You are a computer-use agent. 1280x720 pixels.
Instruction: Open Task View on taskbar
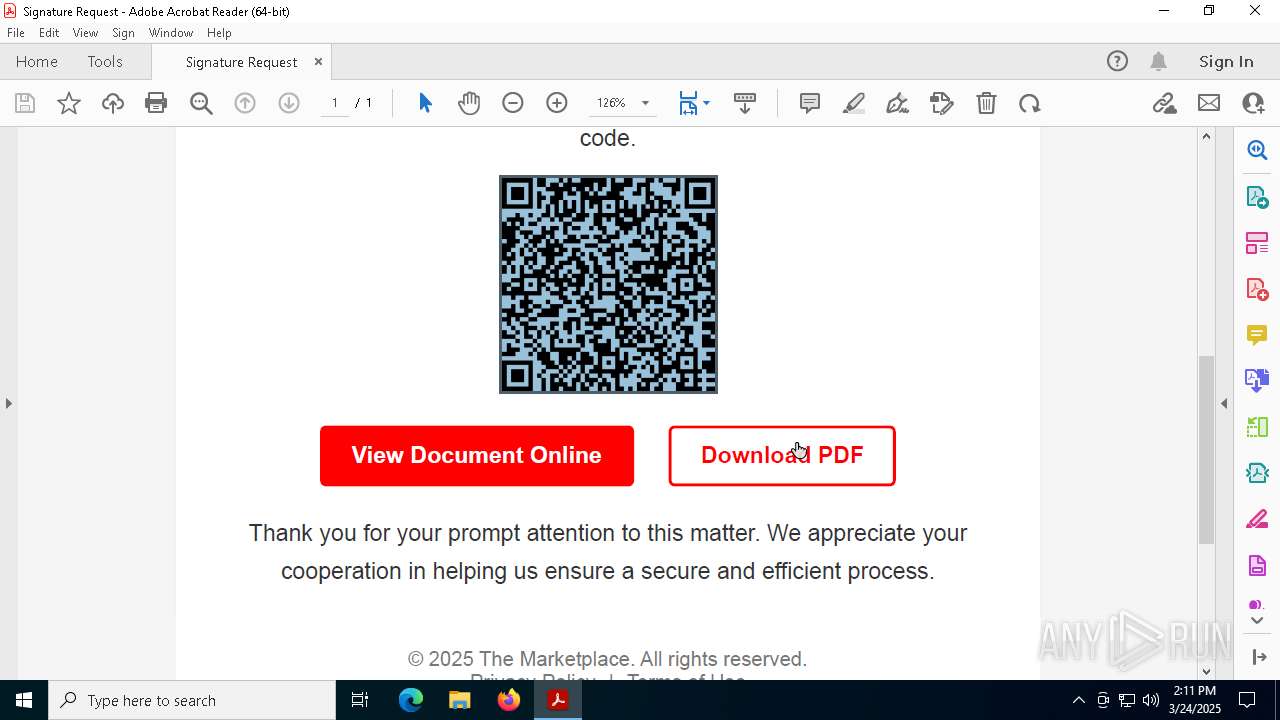coord(360,700)
